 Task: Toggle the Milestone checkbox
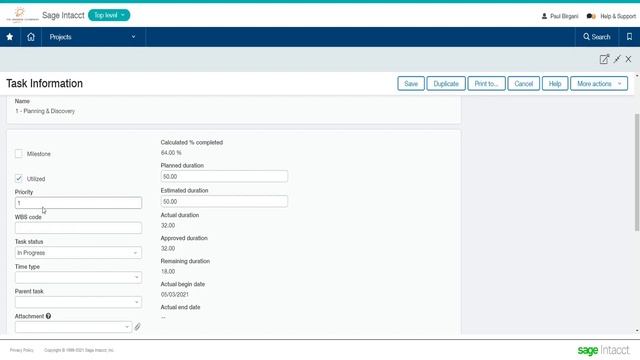(x=19, y=153)
